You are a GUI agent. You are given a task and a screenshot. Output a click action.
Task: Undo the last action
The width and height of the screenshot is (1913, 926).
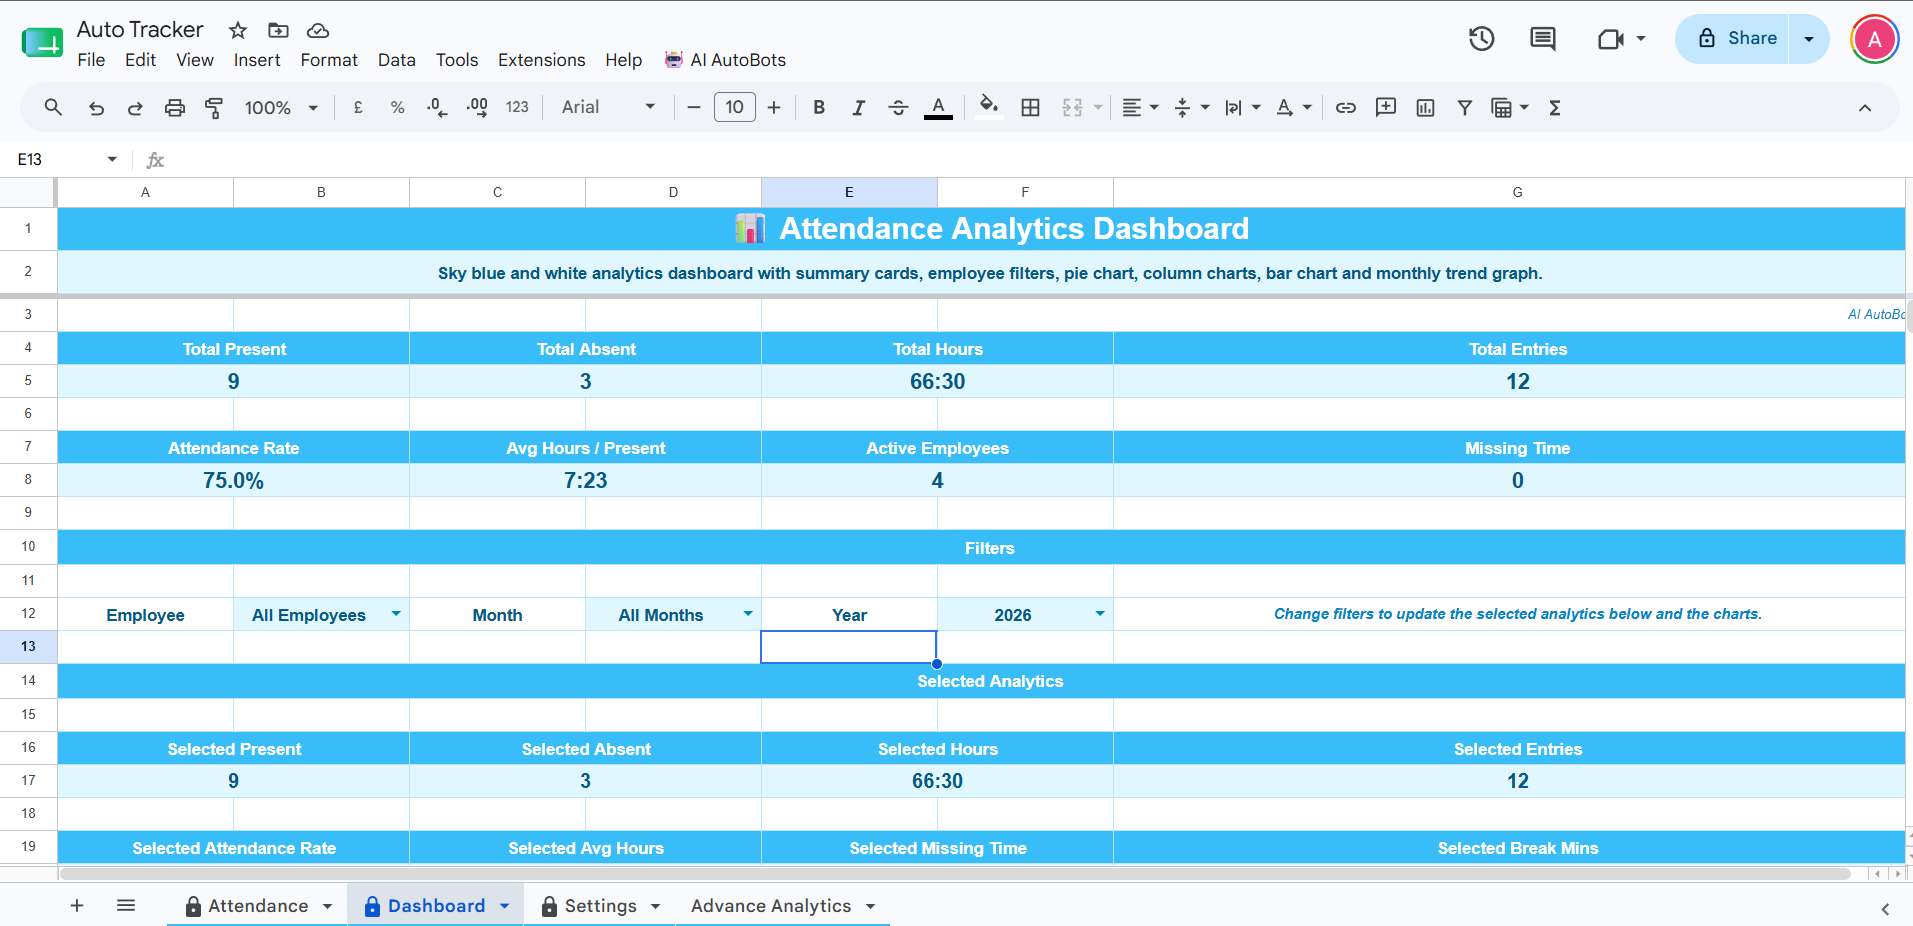click(x=96, y=107)
